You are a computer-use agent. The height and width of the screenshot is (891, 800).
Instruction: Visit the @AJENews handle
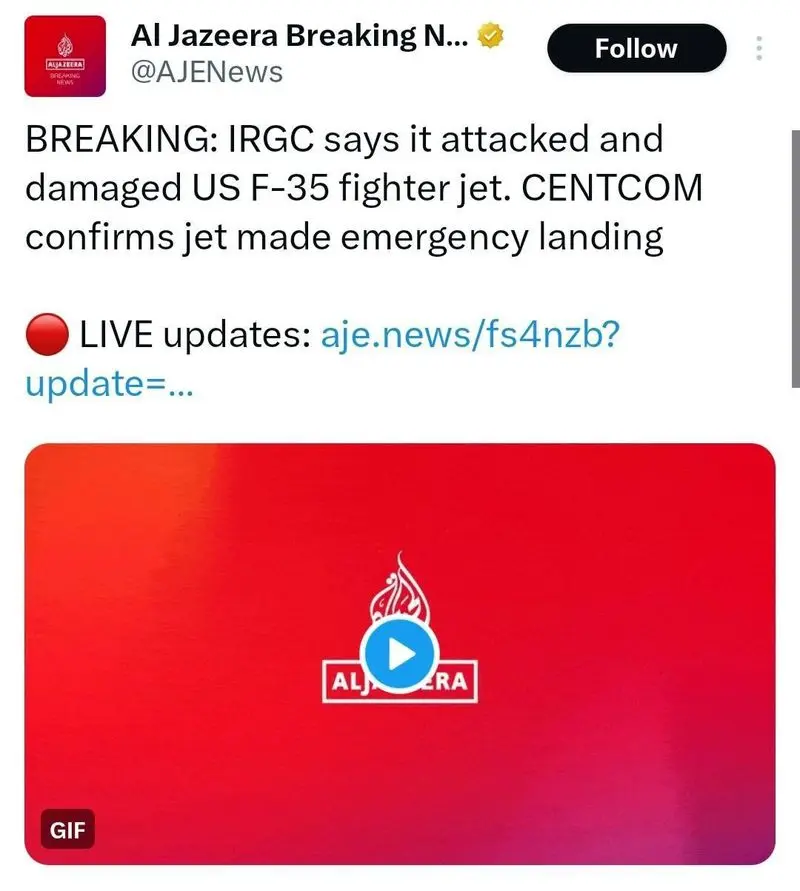(x=207, y=72)
